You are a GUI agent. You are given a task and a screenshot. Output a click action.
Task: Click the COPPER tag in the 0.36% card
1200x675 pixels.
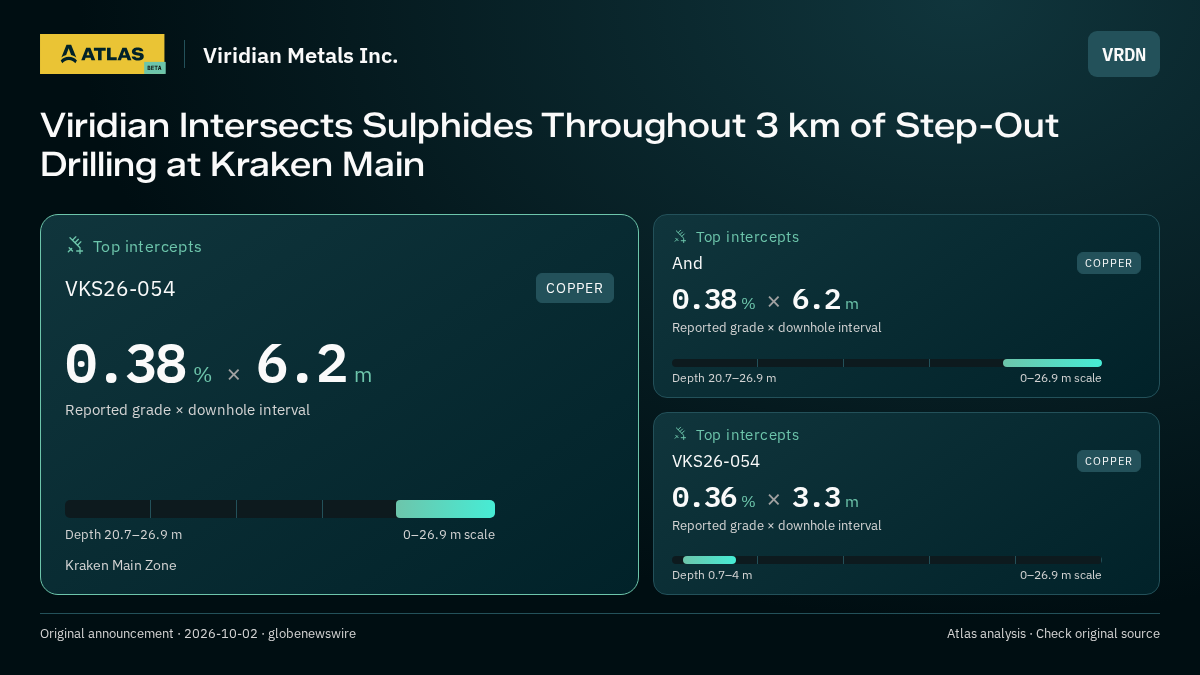1109,461
